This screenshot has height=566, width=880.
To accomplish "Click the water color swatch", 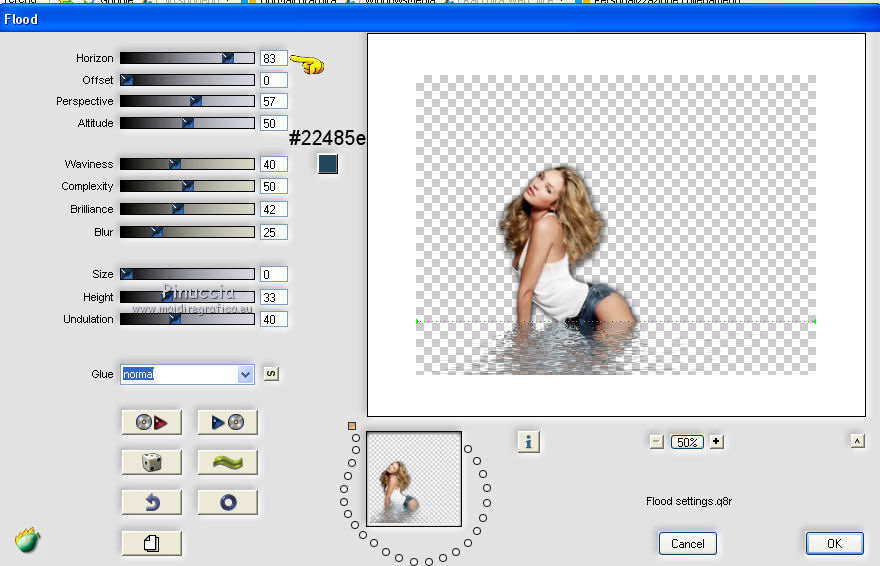I will tap(328, 164).
